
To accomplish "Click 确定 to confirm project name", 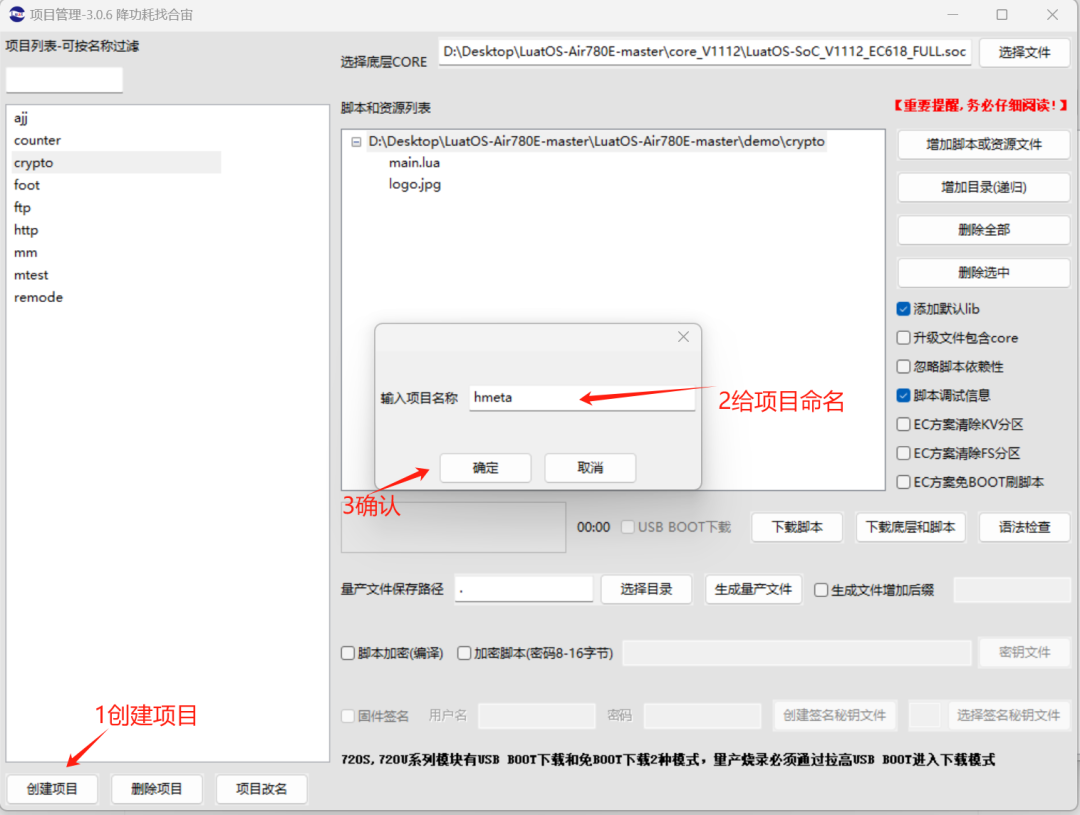I will point(486,468).
